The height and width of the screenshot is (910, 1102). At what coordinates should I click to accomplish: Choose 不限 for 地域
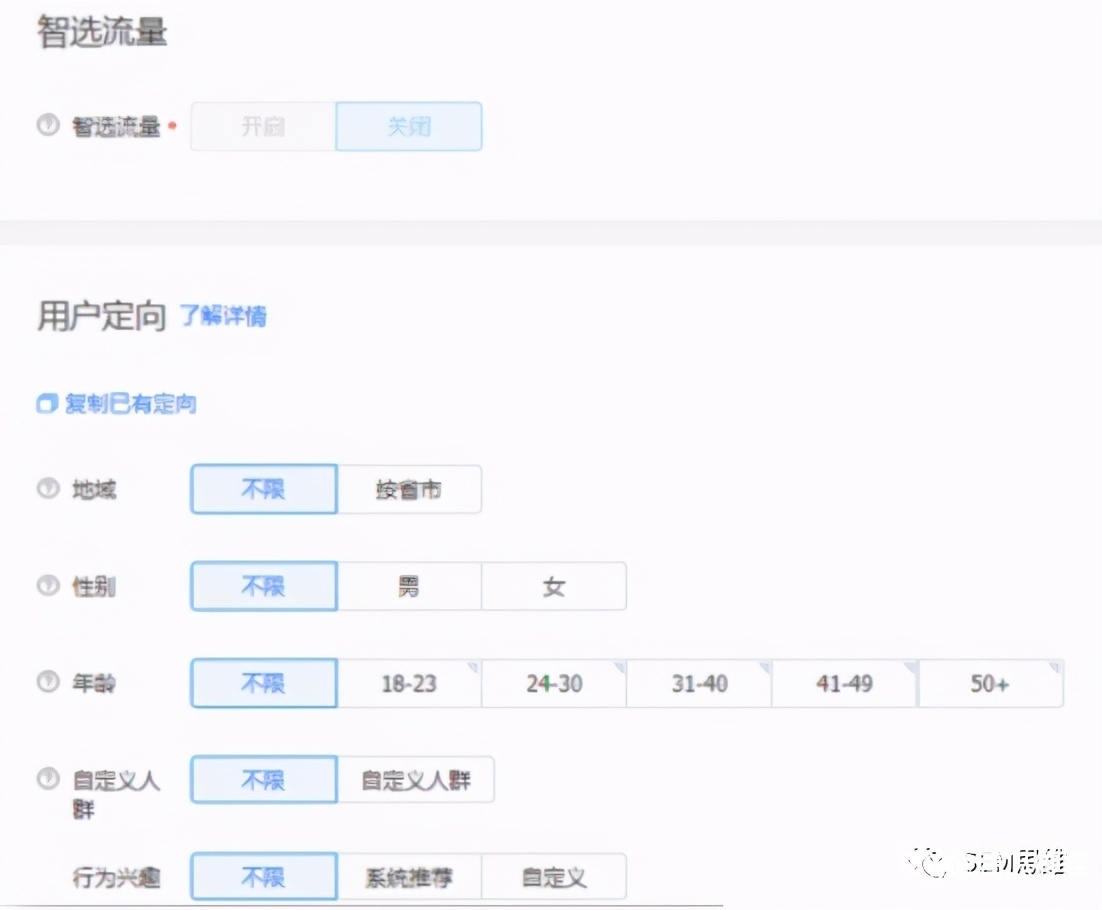coord(264,489)
